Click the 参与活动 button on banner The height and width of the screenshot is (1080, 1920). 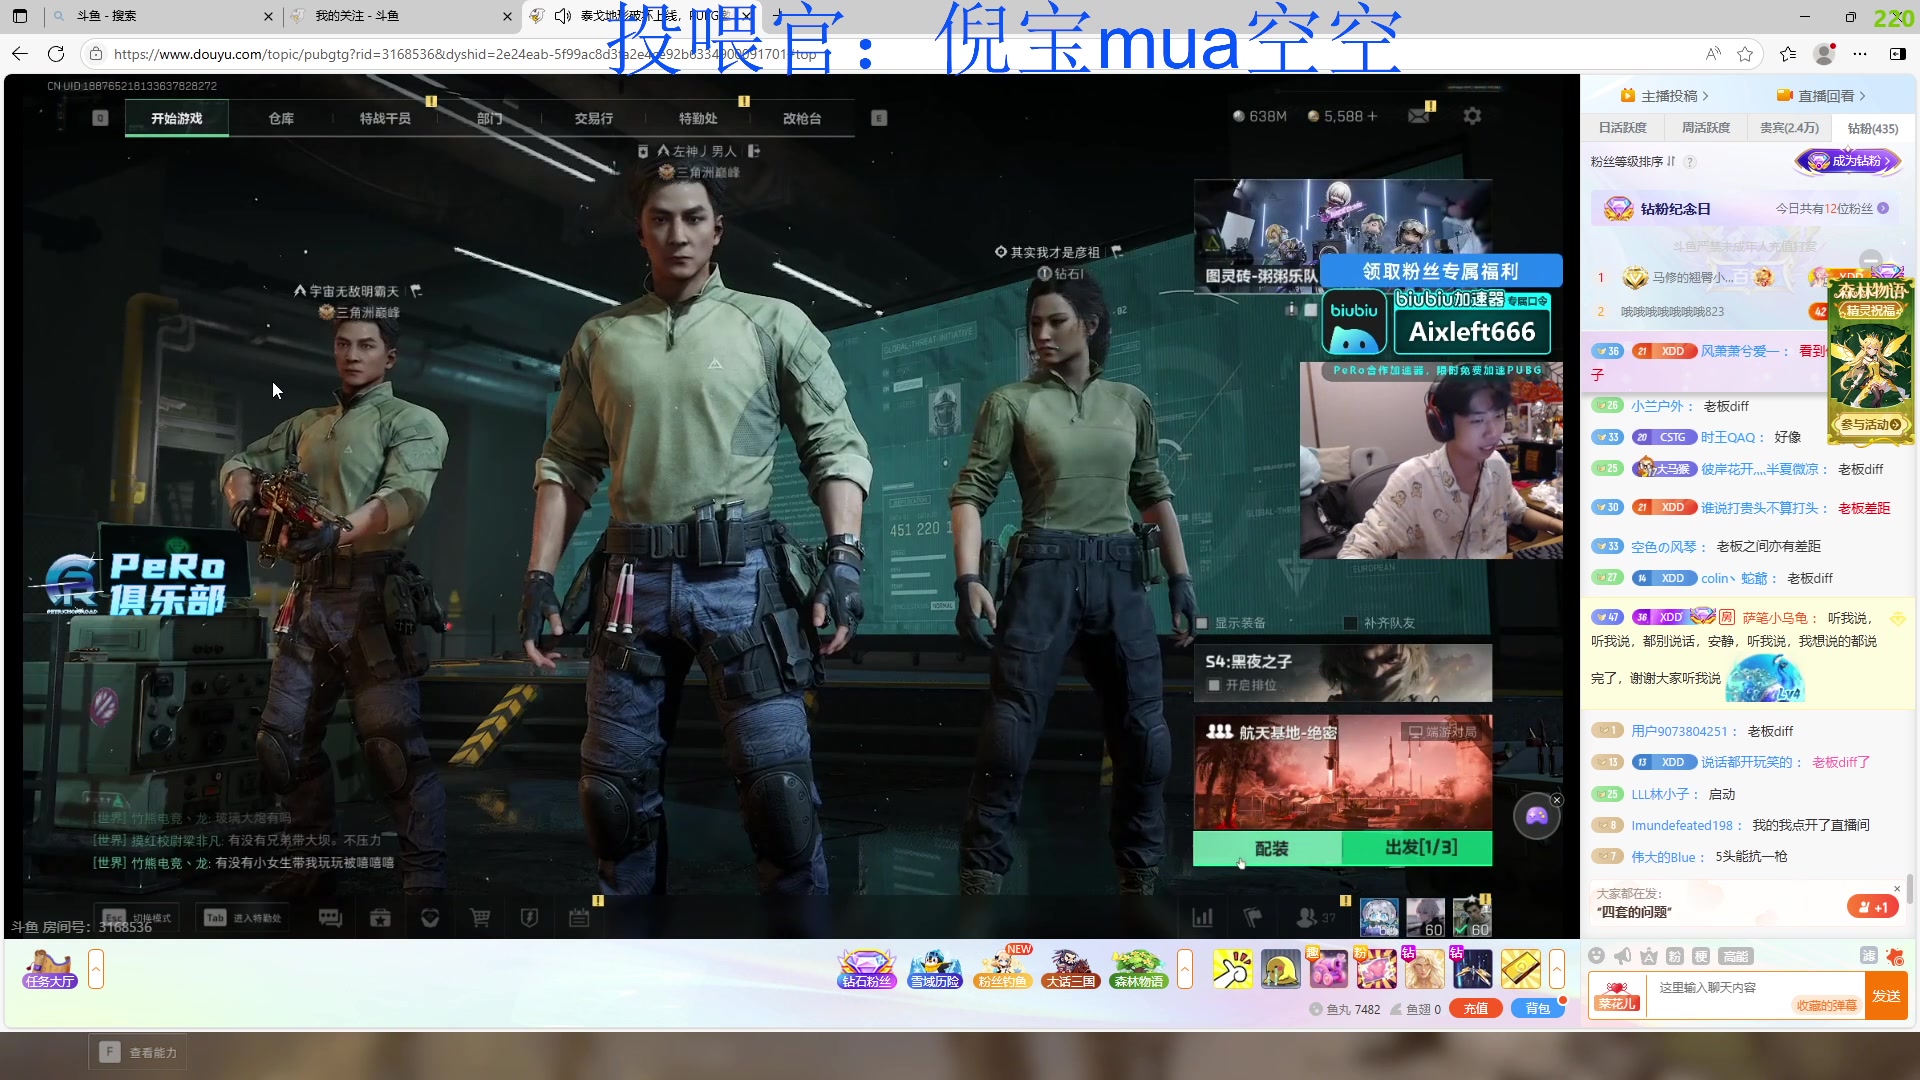click(1870, 424)
